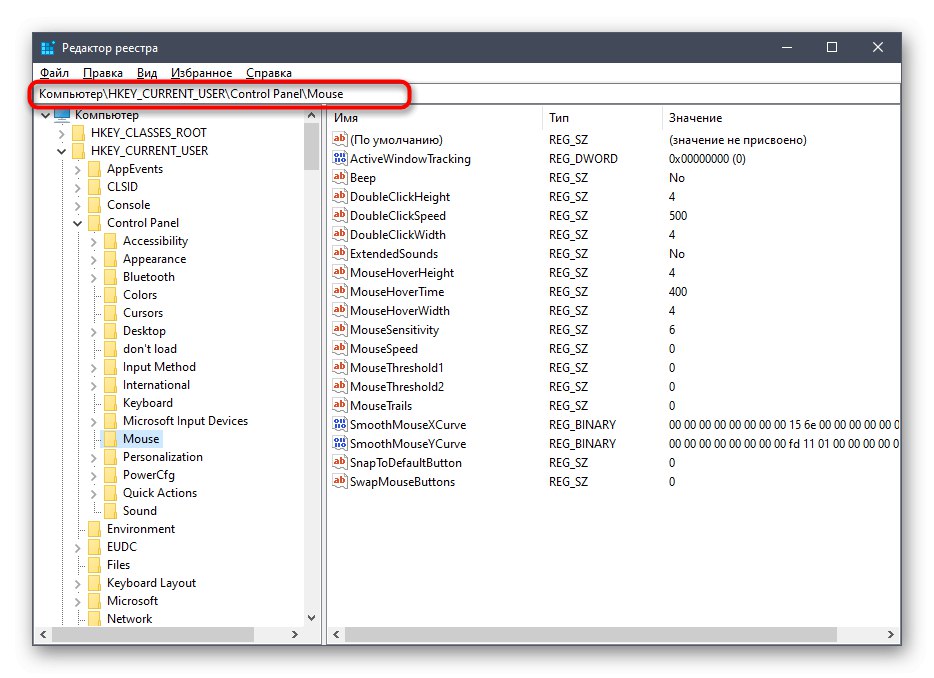Click the tree pane scroll-right arrow
Image resolution: width=934 pixels, height=678 pixels.
[295, 635]
